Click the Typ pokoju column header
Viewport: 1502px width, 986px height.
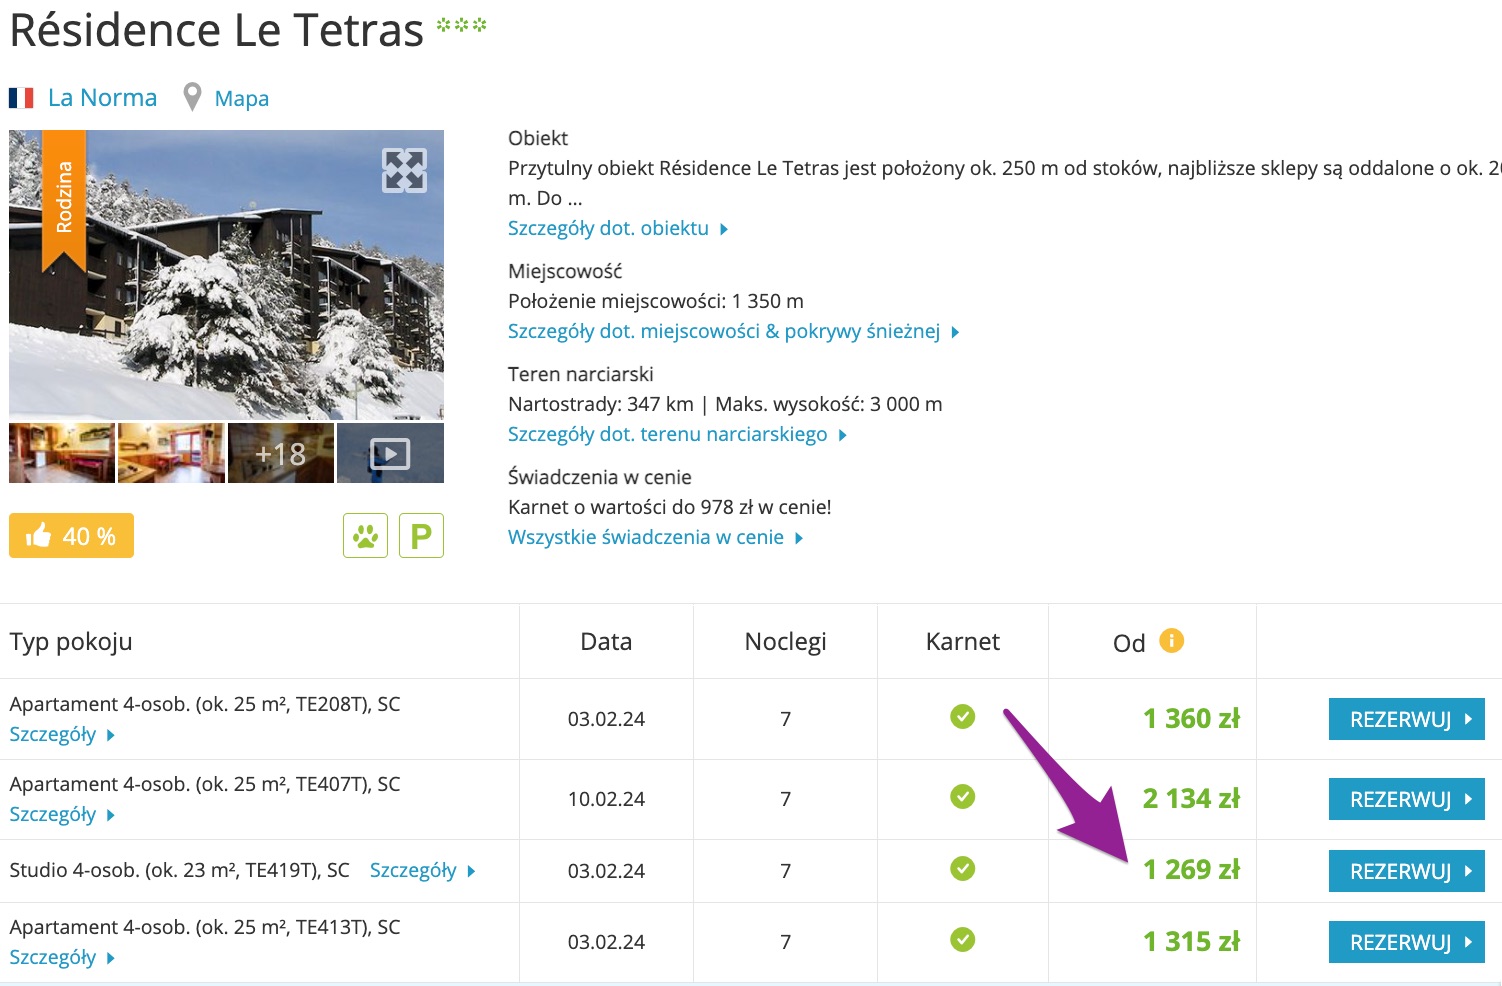(x=71, y=642)
